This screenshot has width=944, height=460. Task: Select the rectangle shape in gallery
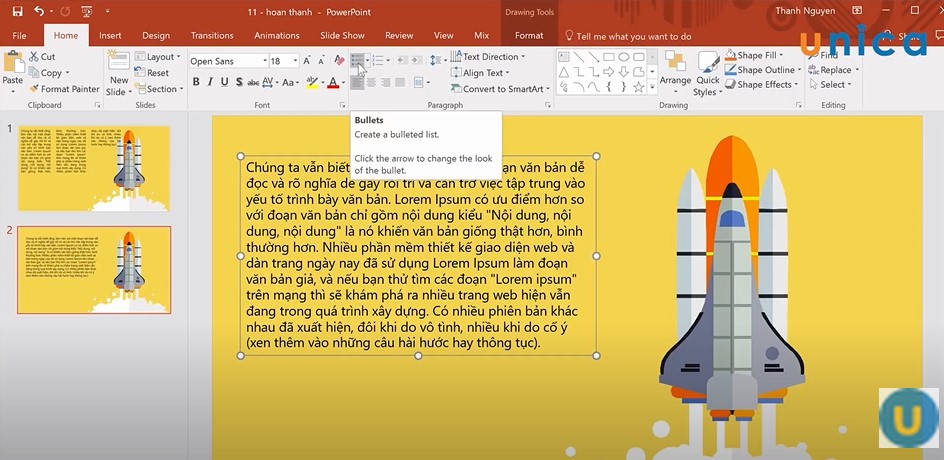coord(609,57)
